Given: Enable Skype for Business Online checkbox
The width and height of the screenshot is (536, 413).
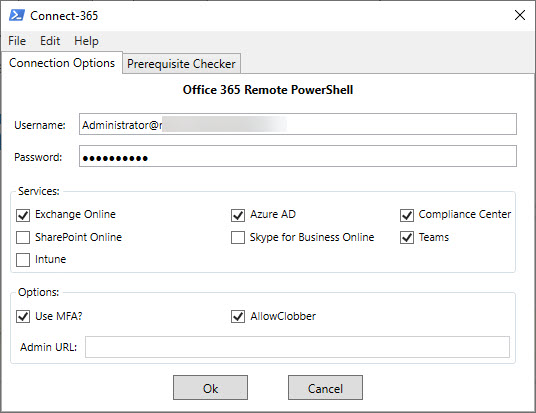Looking at the screenshot, I should point(238,238).
